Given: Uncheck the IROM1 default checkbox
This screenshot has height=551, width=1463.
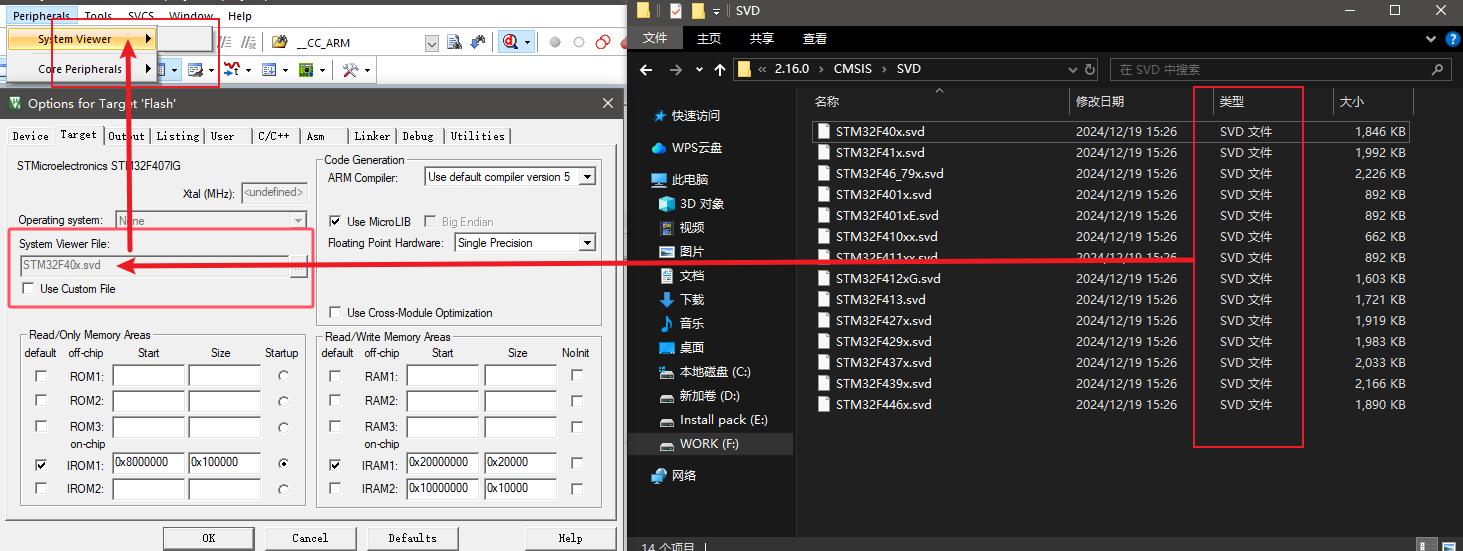Looking at the screenshot, I should (41, 465).
